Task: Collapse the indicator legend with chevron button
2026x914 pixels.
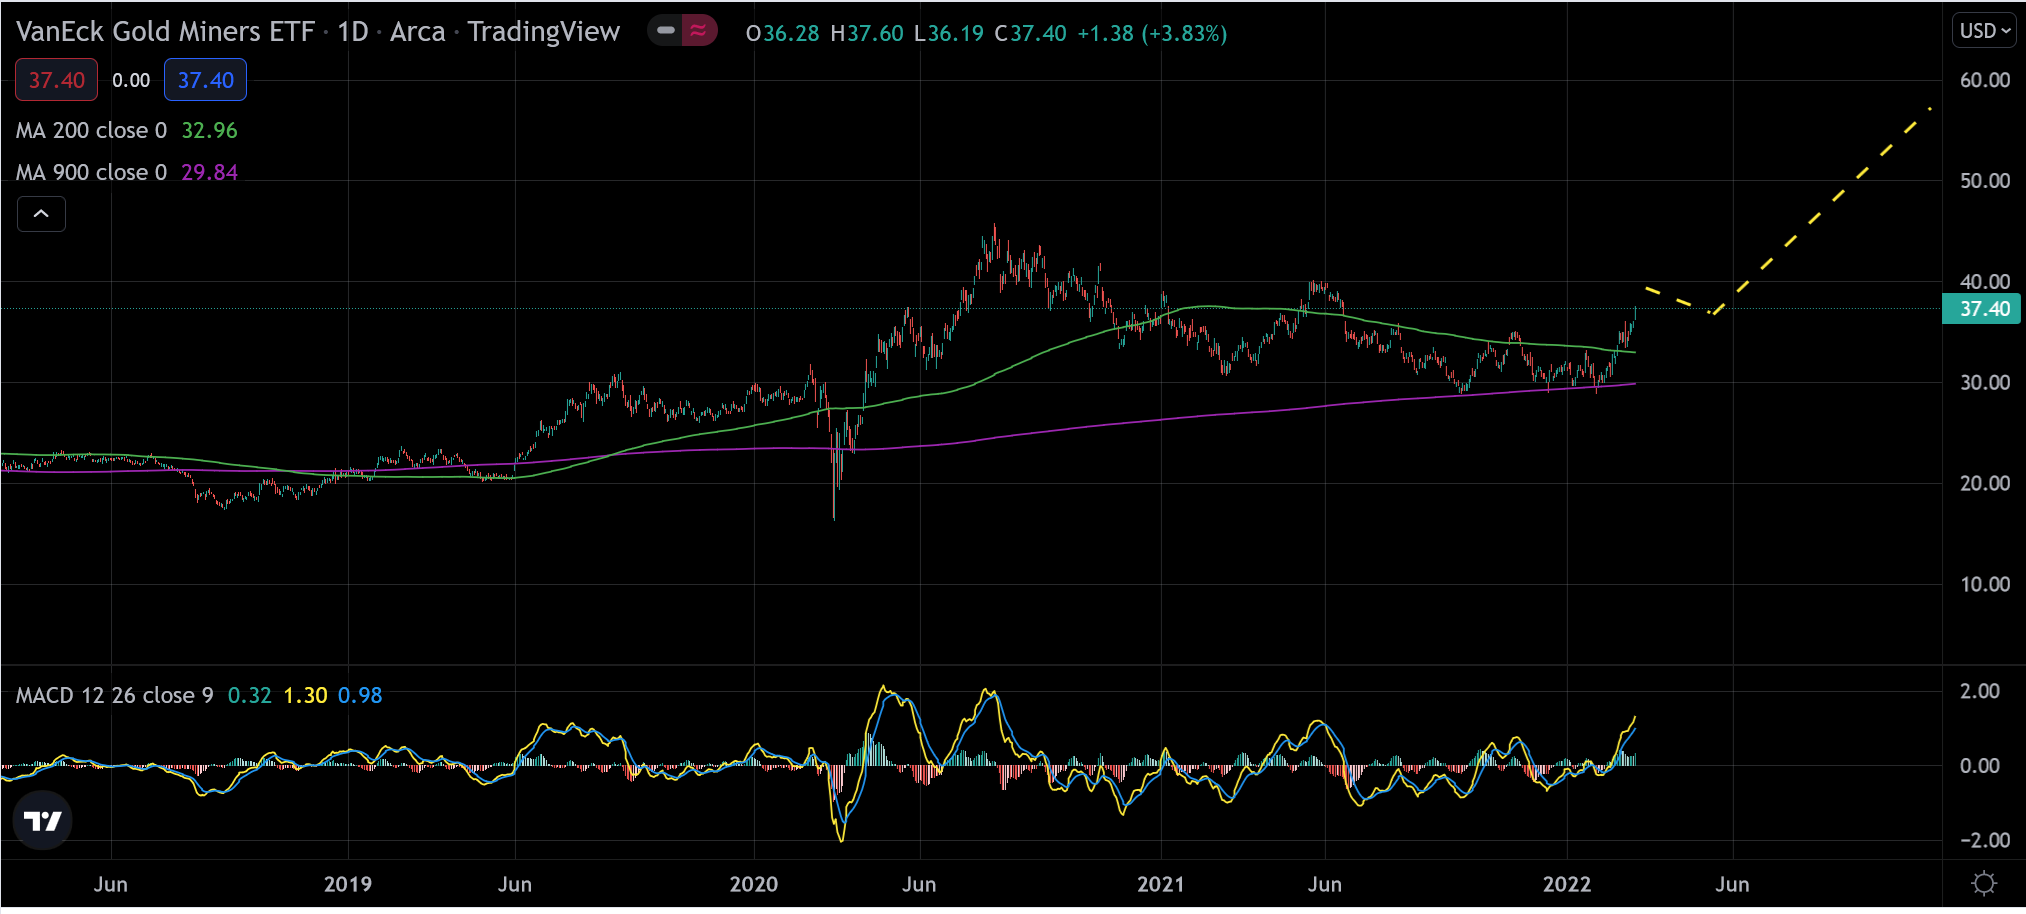Action: pyautogui.click(x=41, y=214)
